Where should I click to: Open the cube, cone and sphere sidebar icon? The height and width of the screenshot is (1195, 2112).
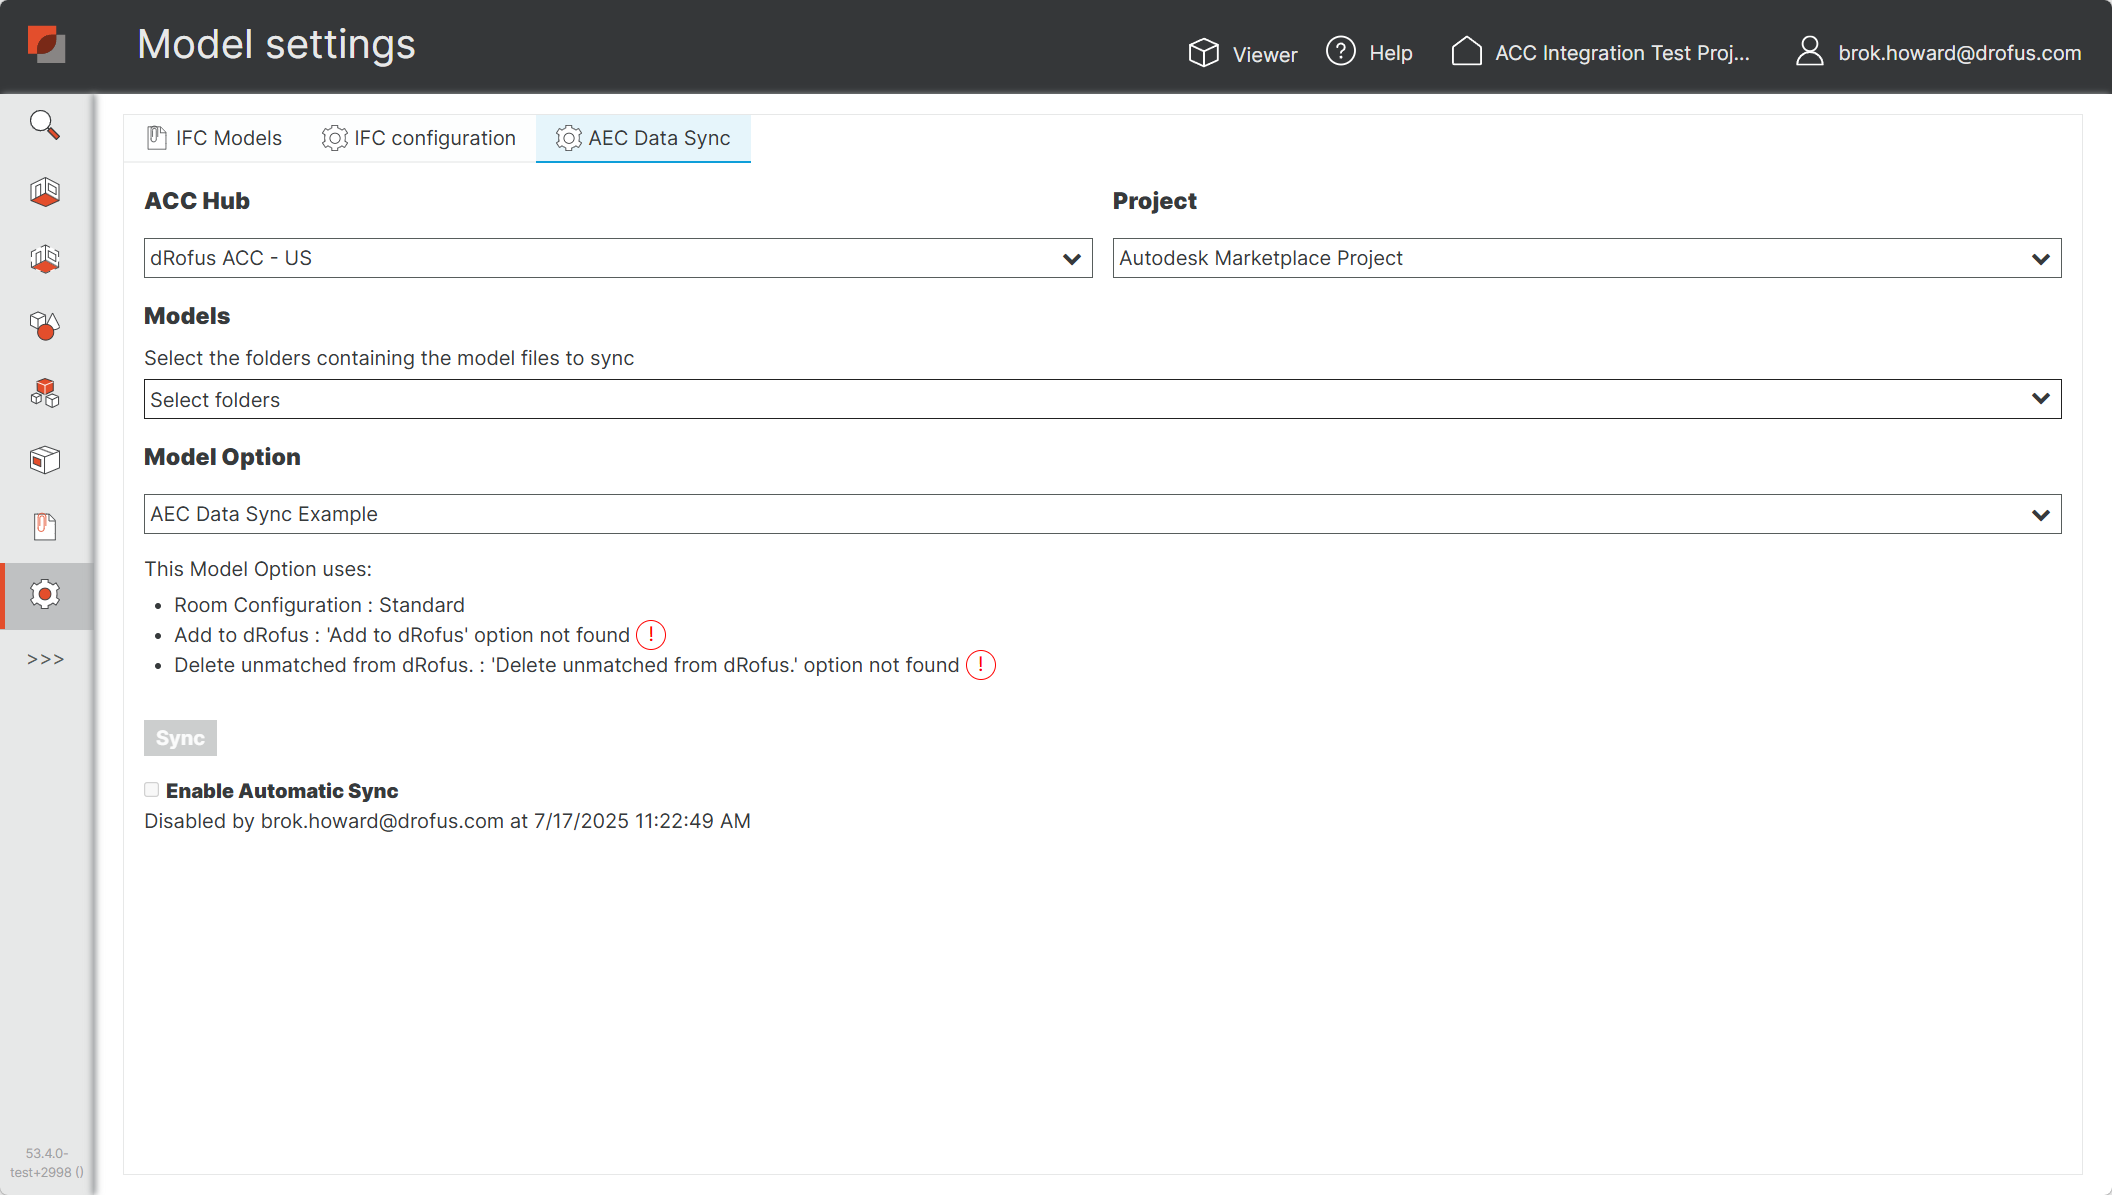pos(45,326)
